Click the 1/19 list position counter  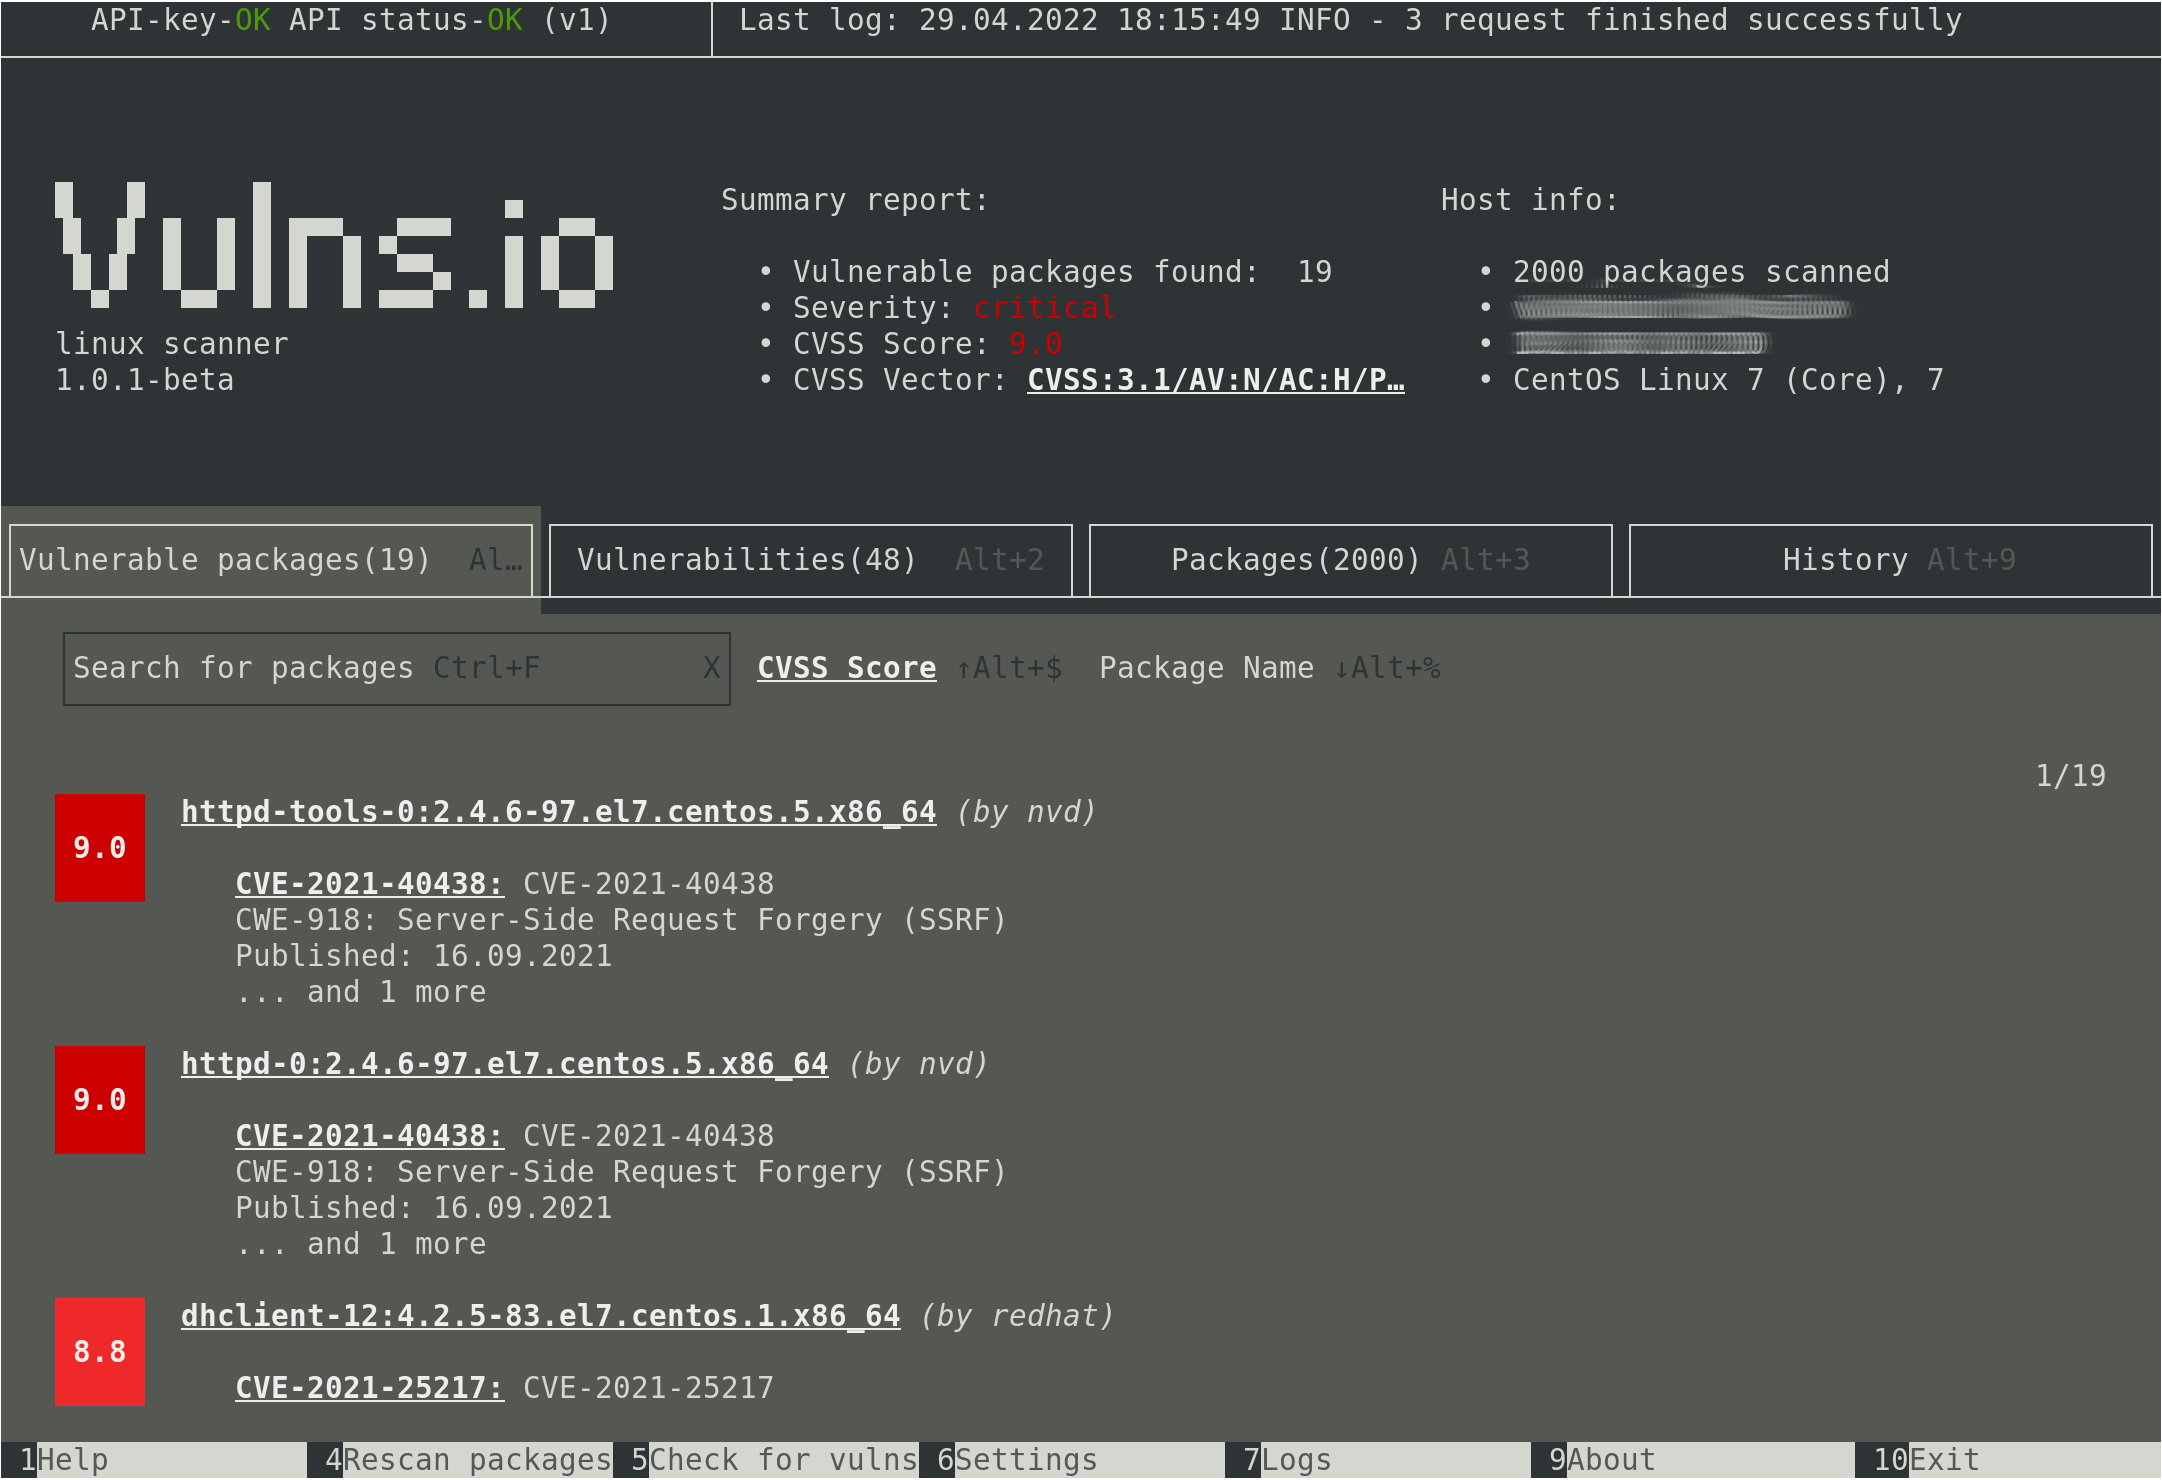point(2071,776)
